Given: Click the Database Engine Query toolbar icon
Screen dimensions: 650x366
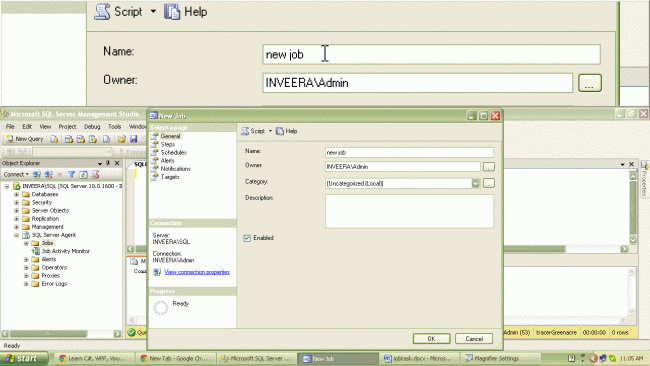Looking at the screenshot, I should pyautogui.click(x=54, y=139).
